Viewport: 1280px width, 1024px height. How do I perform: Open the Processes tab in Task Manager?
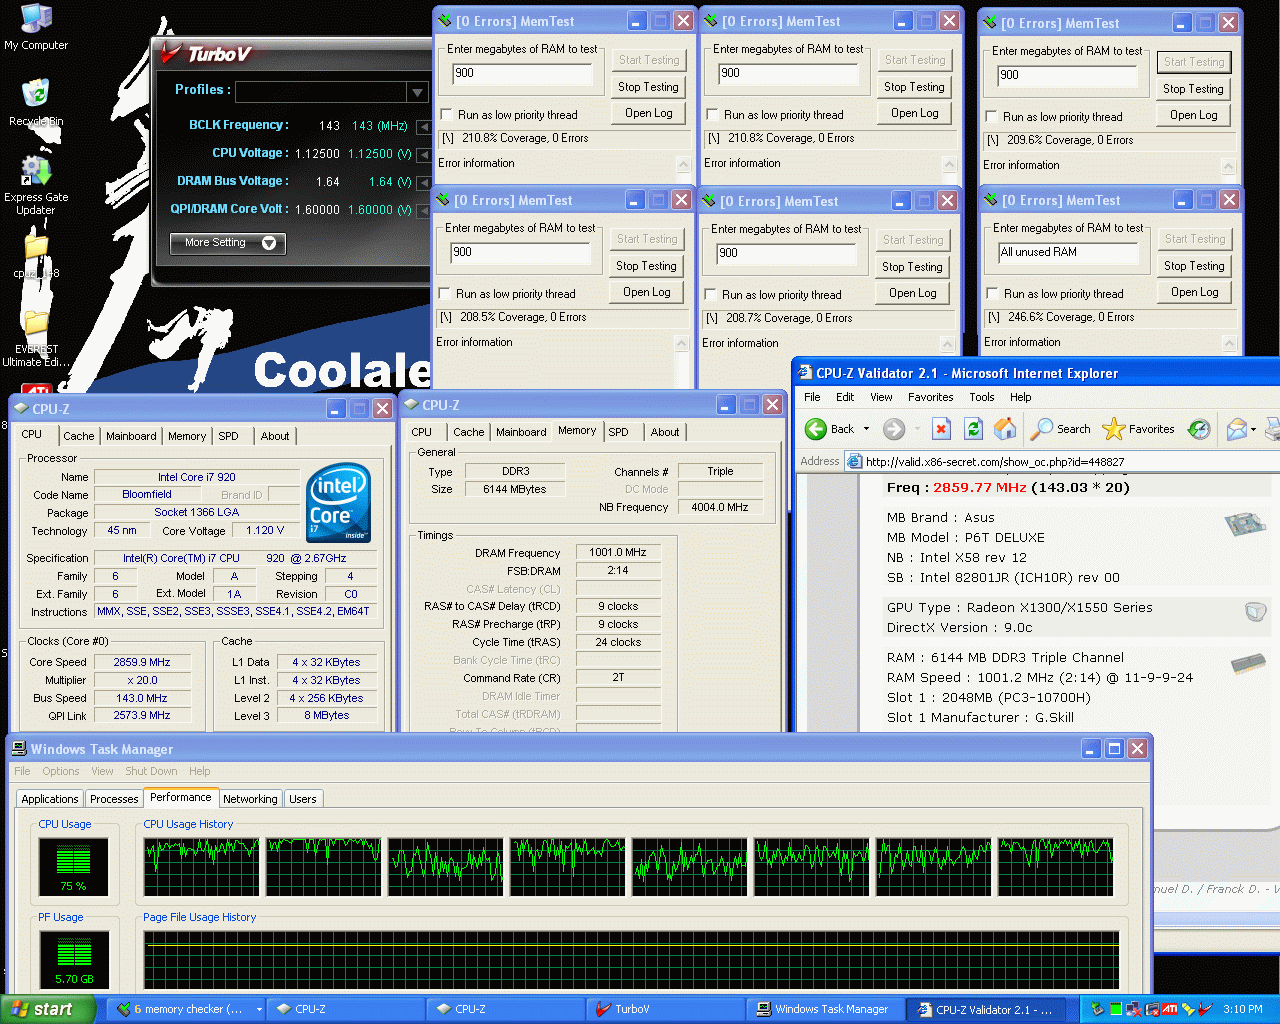[x=114, y=799]
